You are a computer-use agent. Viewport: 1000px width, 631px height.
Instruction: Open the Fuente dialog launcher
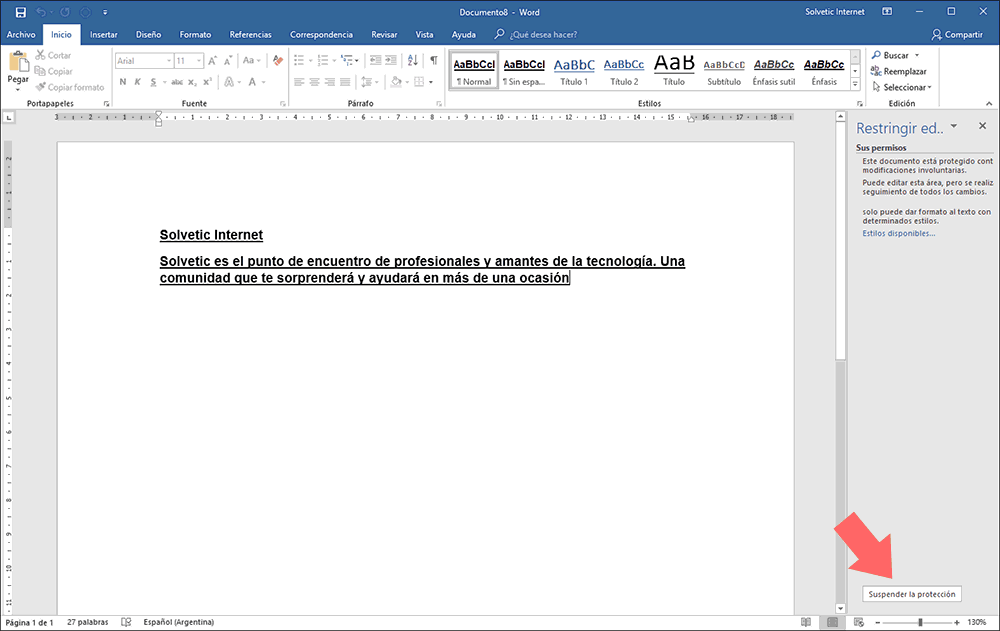283,103
